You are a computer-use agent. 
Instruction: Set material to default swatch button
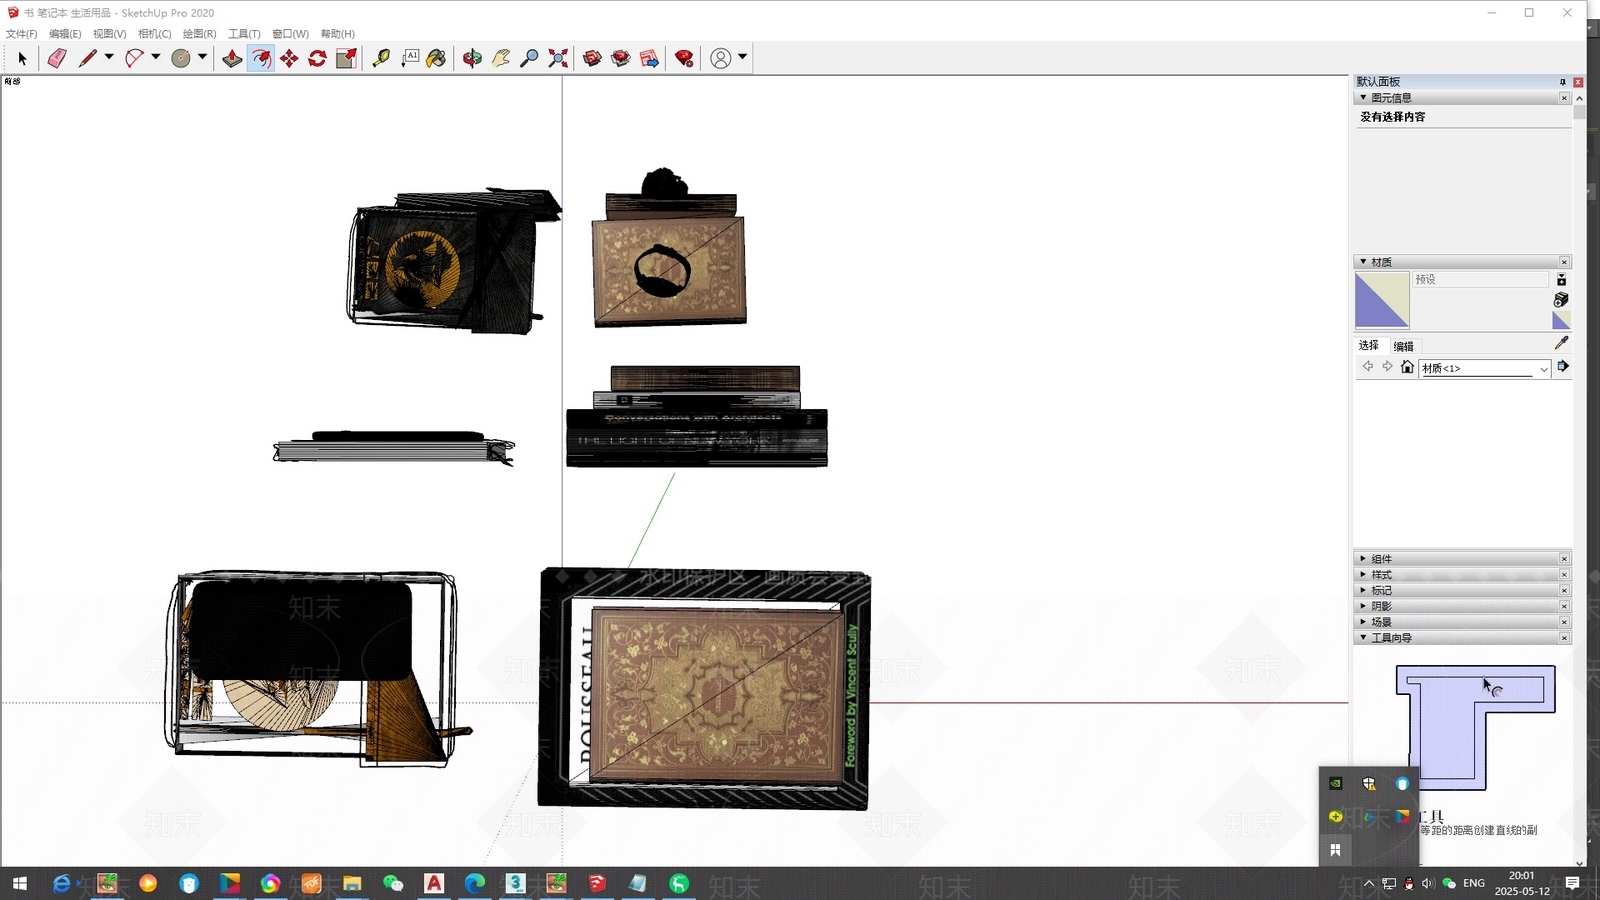(x=1561, y=320)
